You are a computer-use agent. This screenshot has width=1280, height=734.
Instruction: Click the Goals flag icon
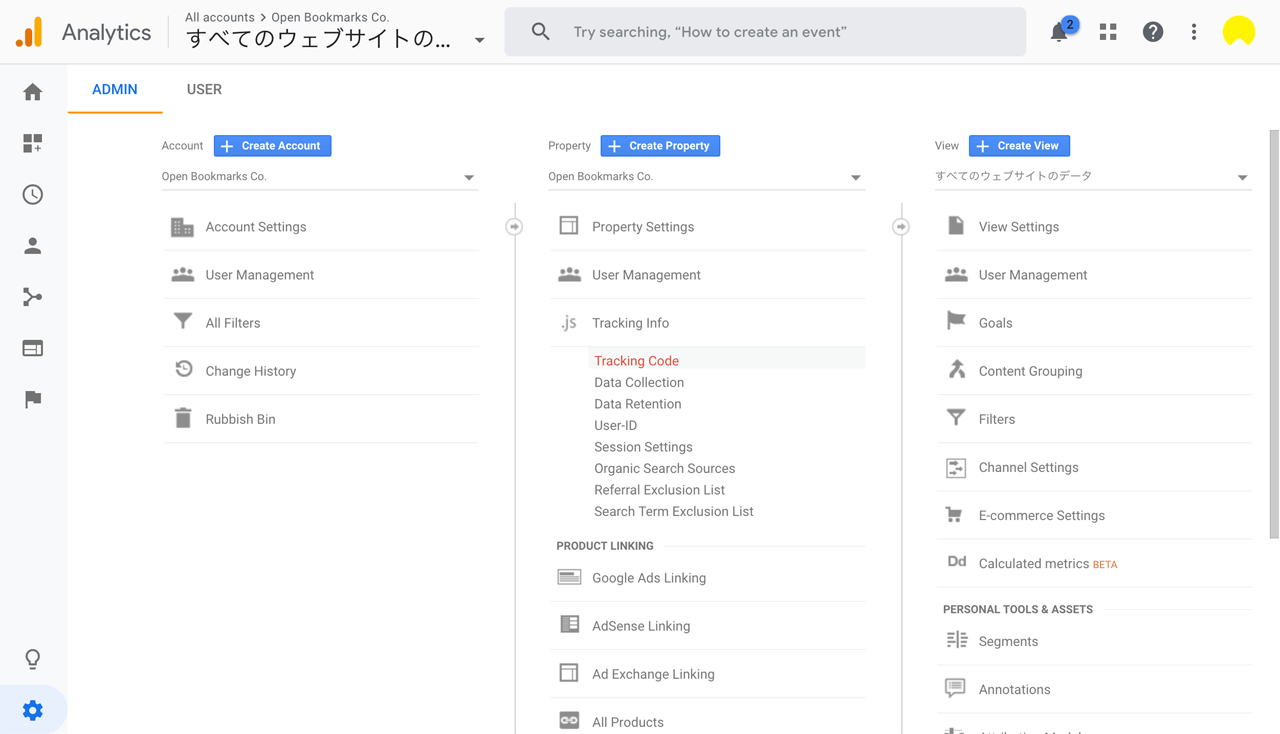956,322
